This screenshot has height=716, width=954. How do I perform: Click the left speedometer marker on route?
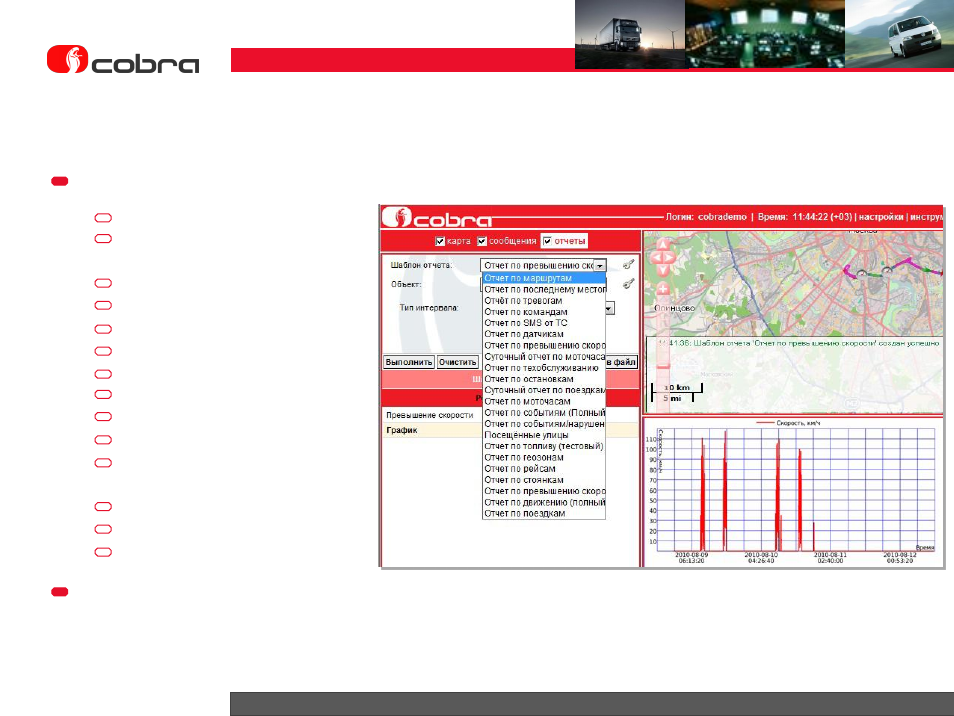[861, 273]
